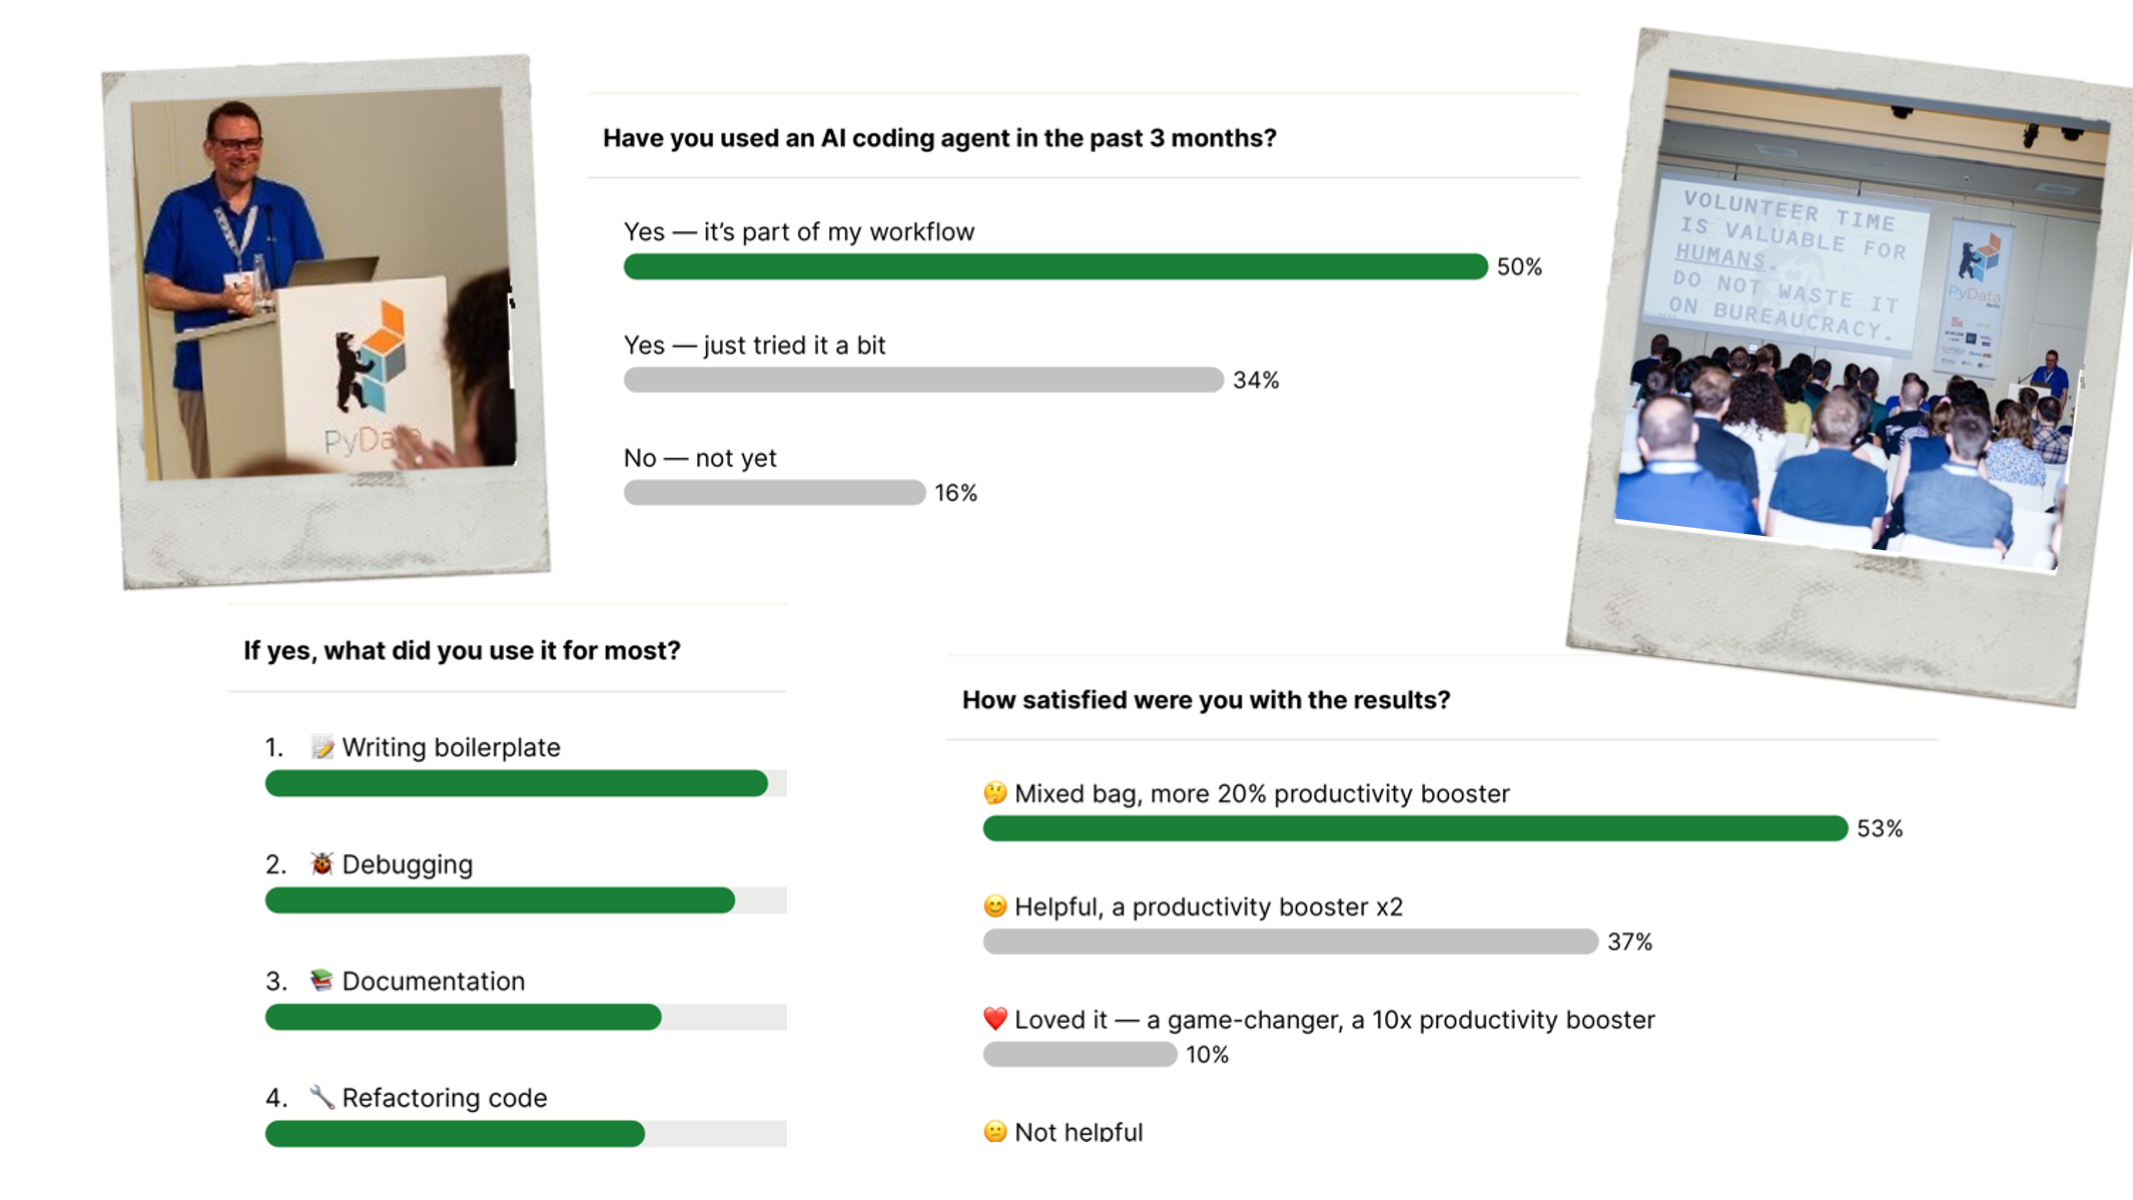Choose the "No — not yet" answer label
The width and height of the screenshot is (2133, 1200).
(700, 458)
